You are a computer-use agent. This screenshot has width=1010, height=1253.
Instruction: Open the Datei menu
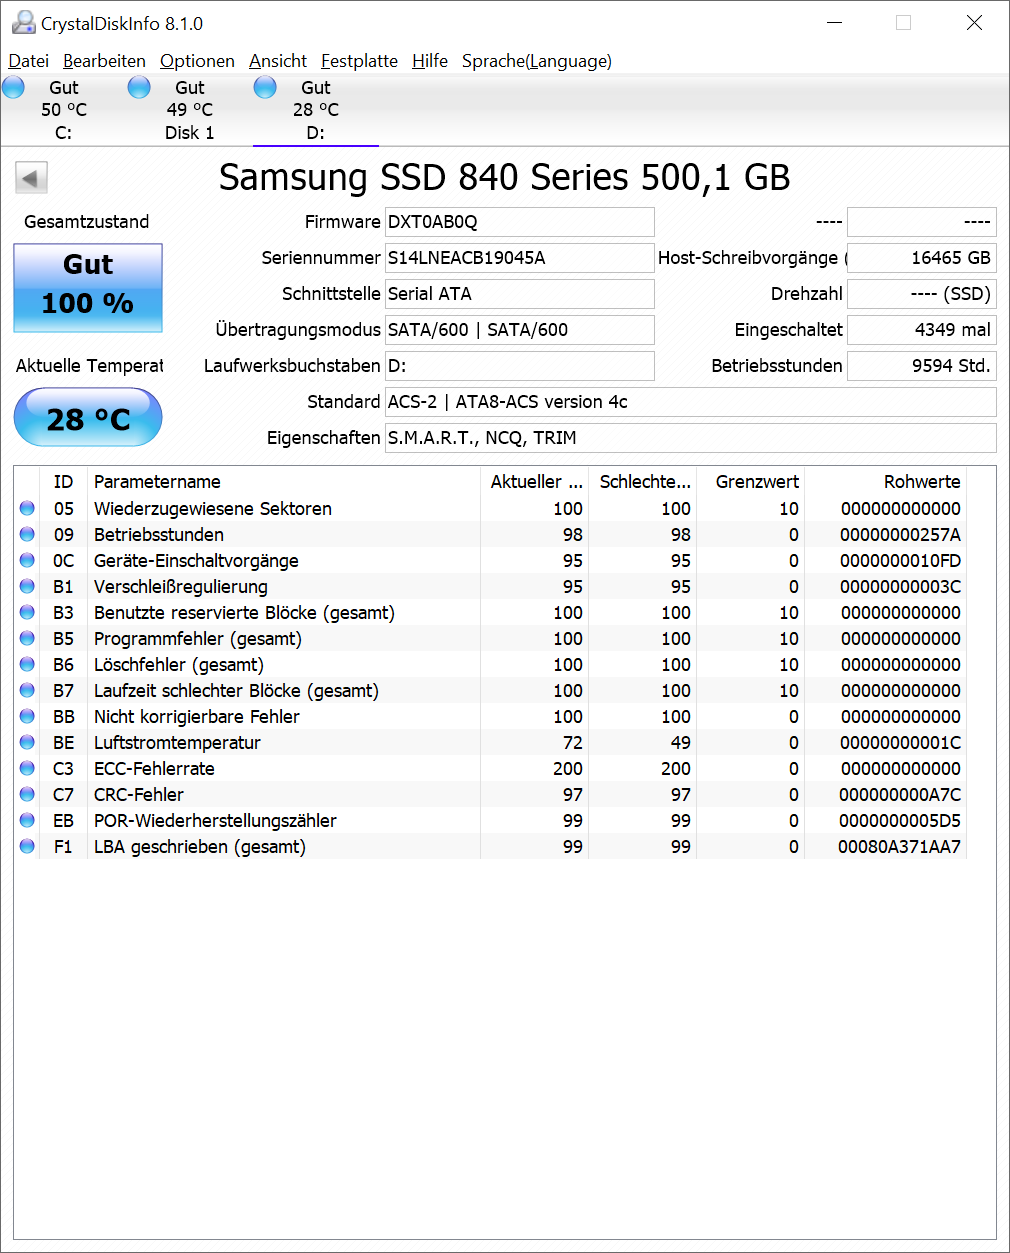coord(29,61)
